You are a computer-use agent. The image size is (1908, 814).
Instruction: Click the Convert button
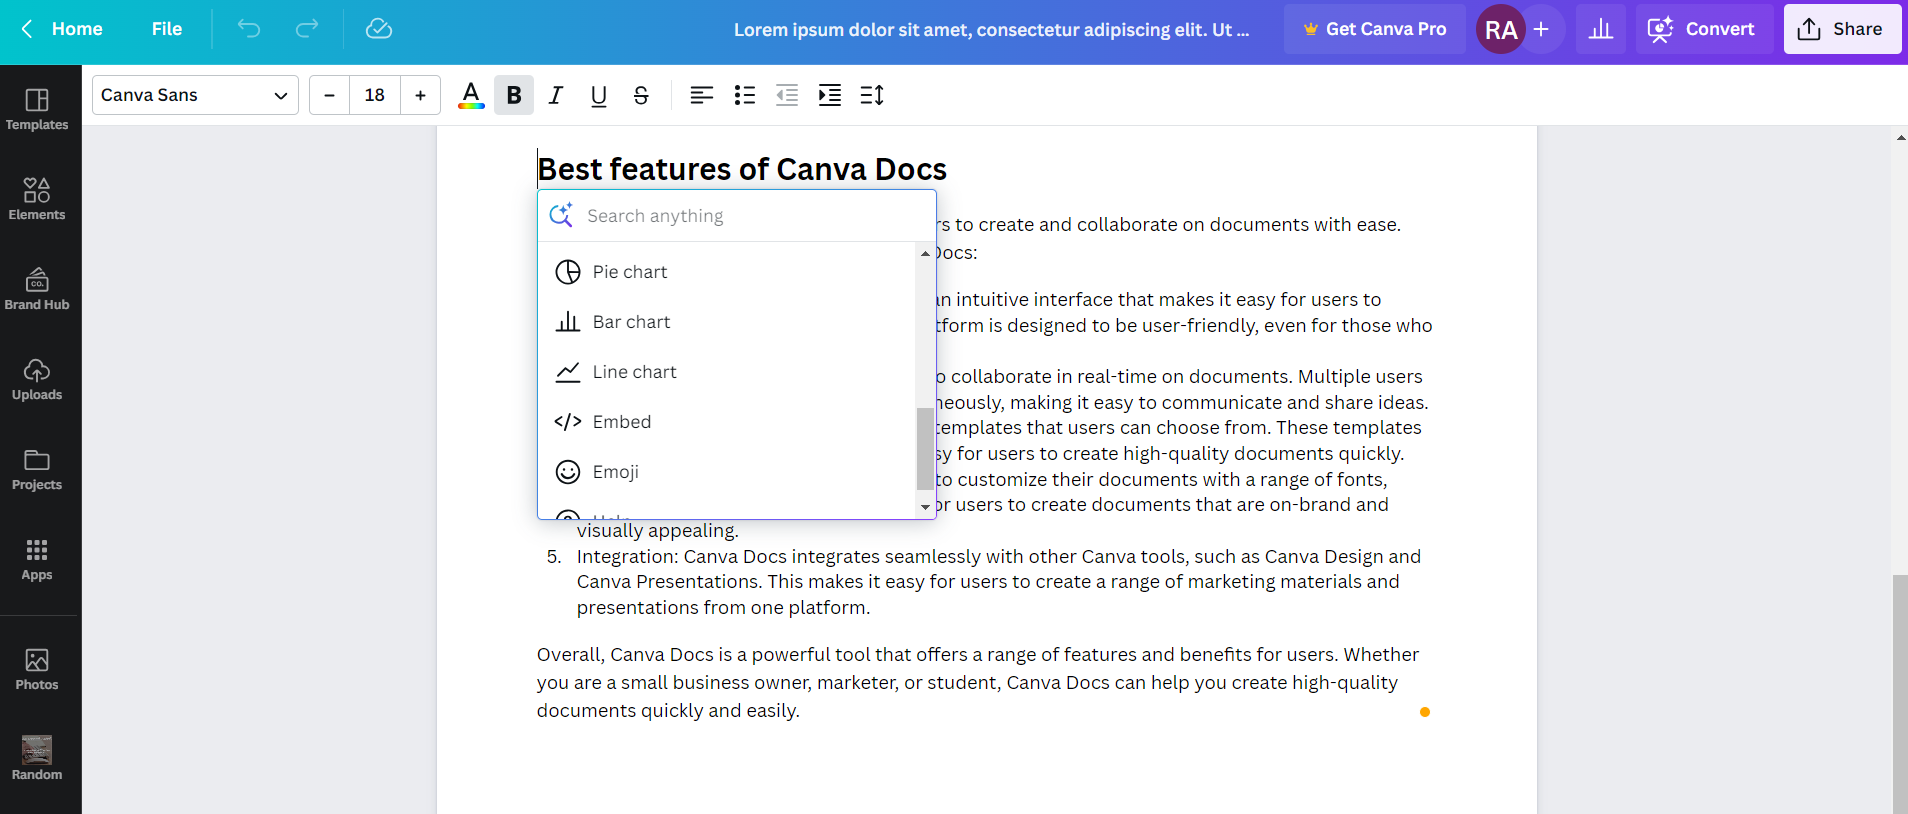[x=1704, y=29]
